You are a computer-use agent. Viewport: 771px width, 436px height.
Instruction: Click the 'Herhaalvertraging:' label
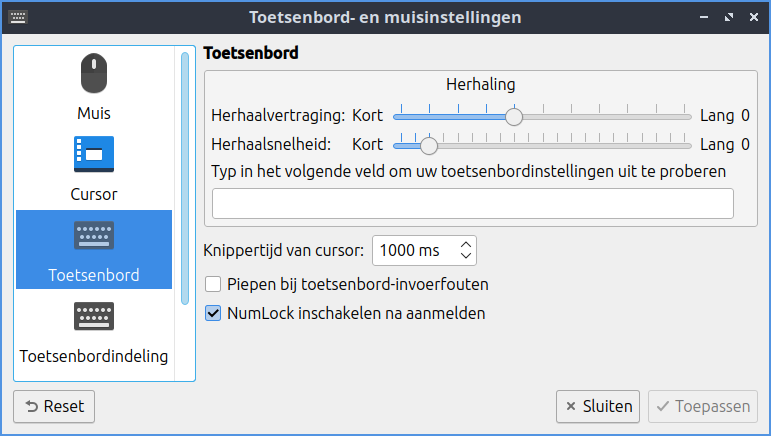tap(278, 116)
